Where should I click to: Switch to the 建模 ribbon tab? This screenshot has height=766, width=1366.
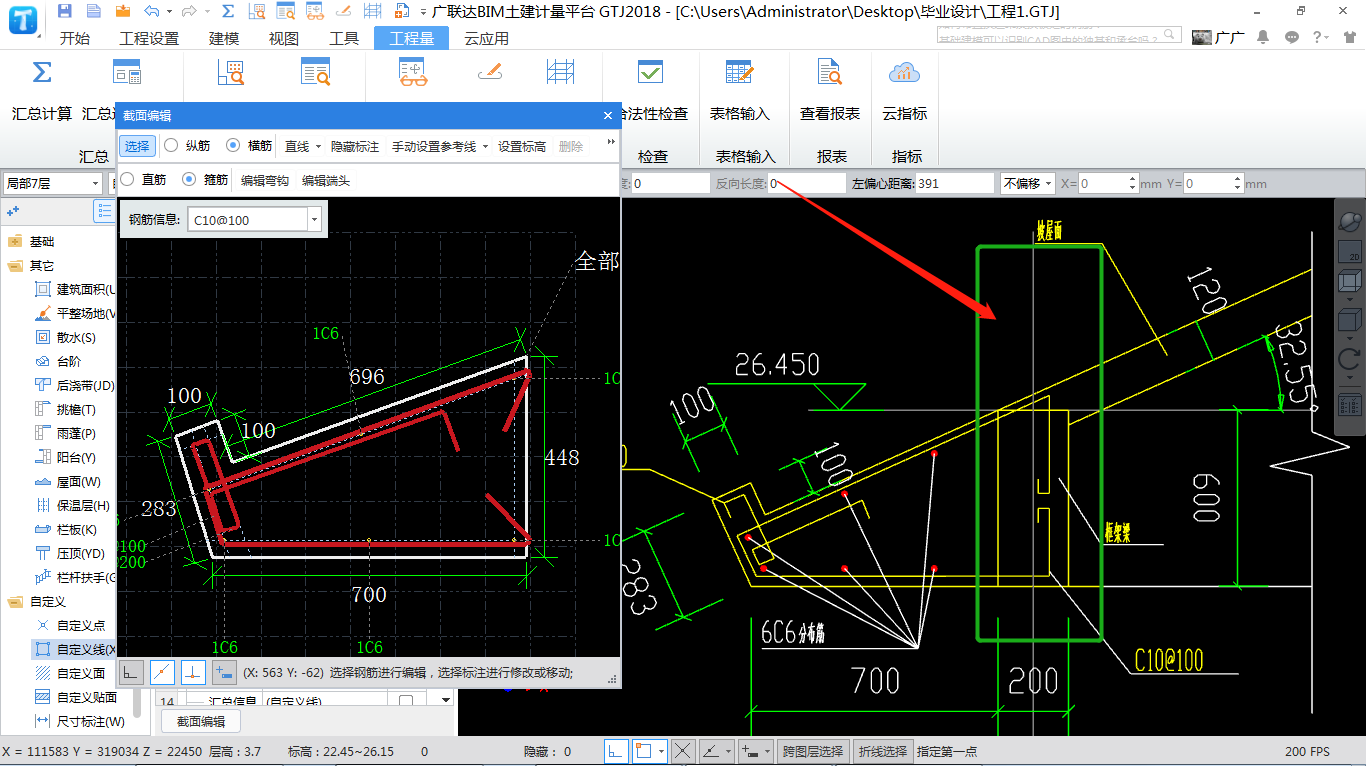pyautogui.click(x=224, y=38)
